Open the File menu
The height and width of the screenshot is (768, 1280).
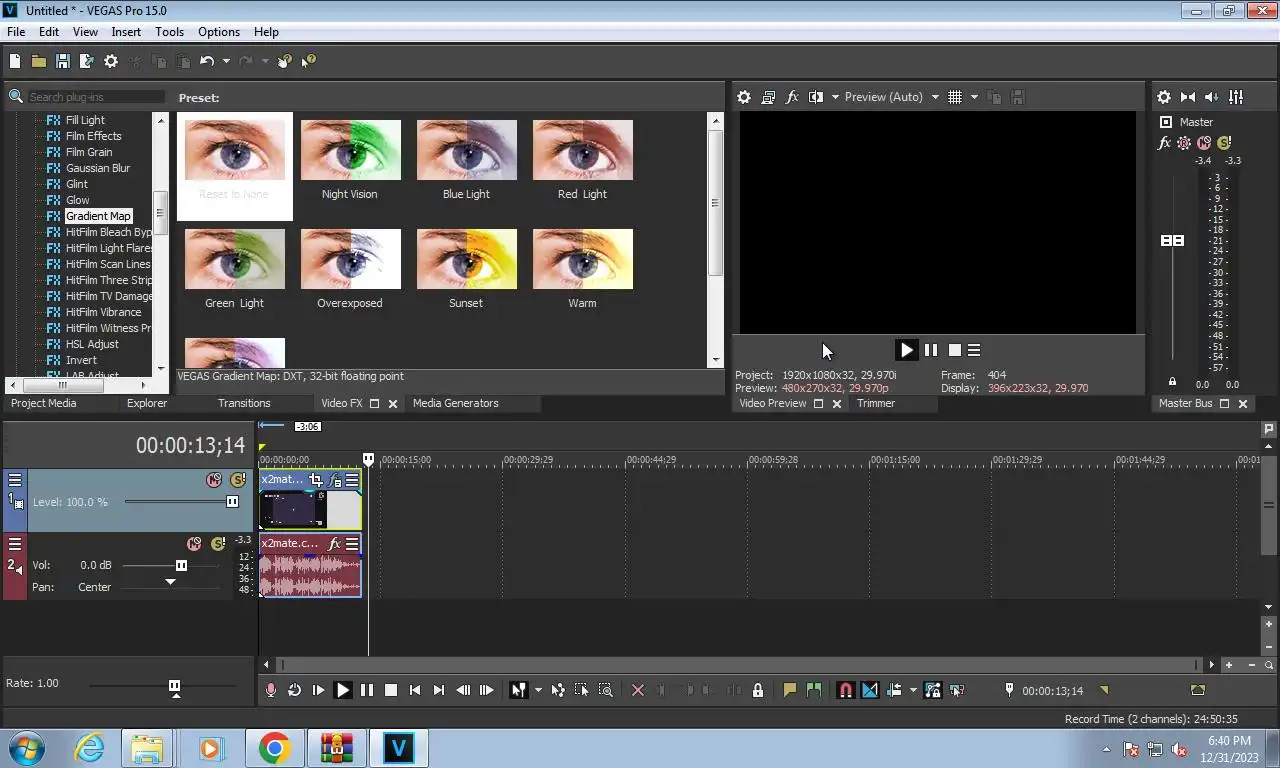[16, 32]
